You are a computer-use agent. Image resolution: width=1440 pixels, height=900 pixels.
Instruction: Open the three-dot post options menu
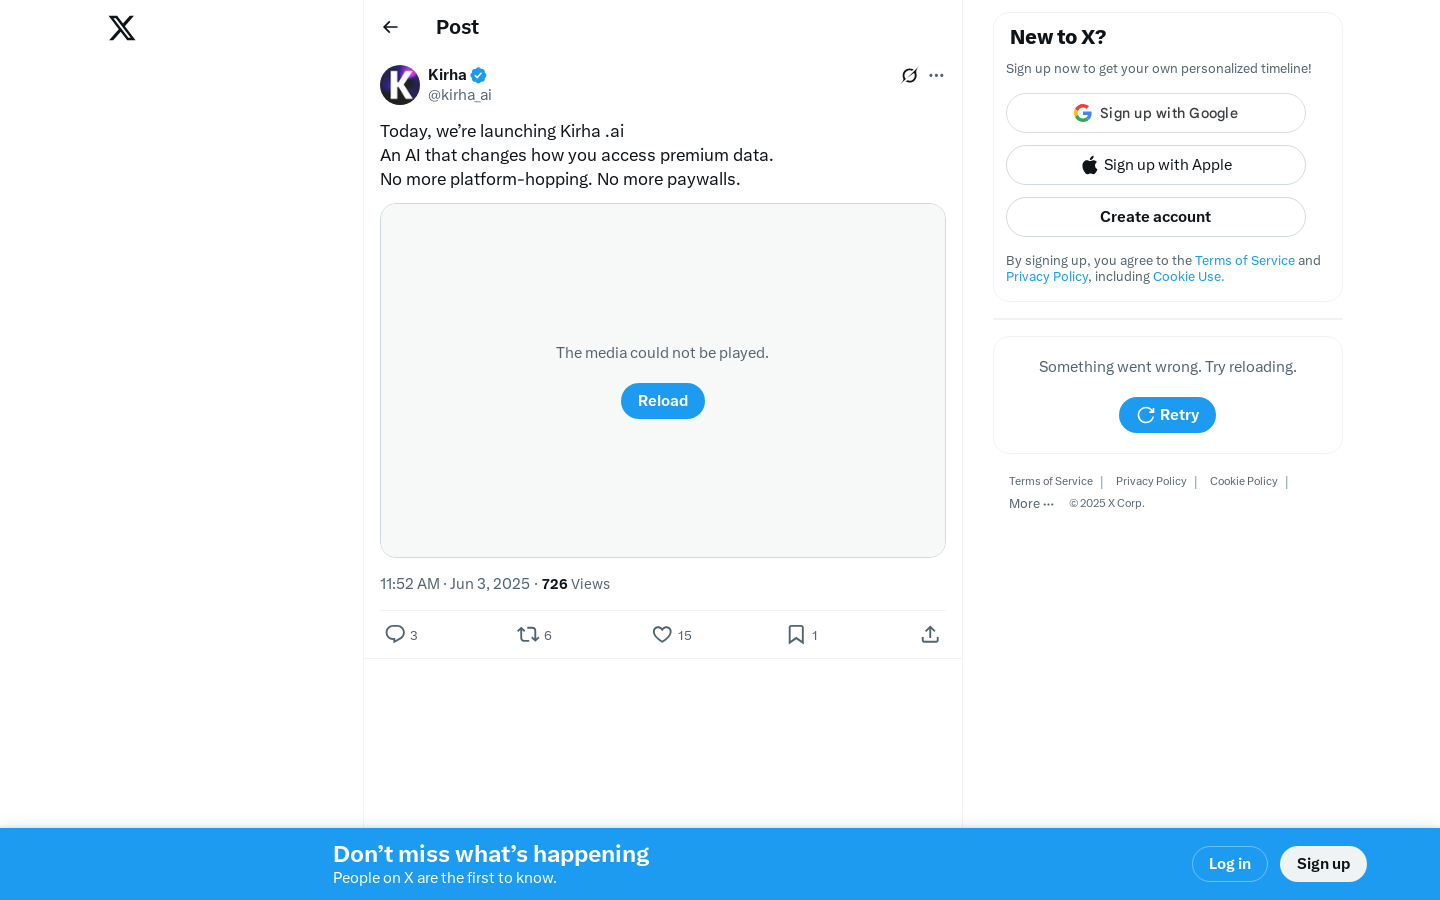click(936, 75)
